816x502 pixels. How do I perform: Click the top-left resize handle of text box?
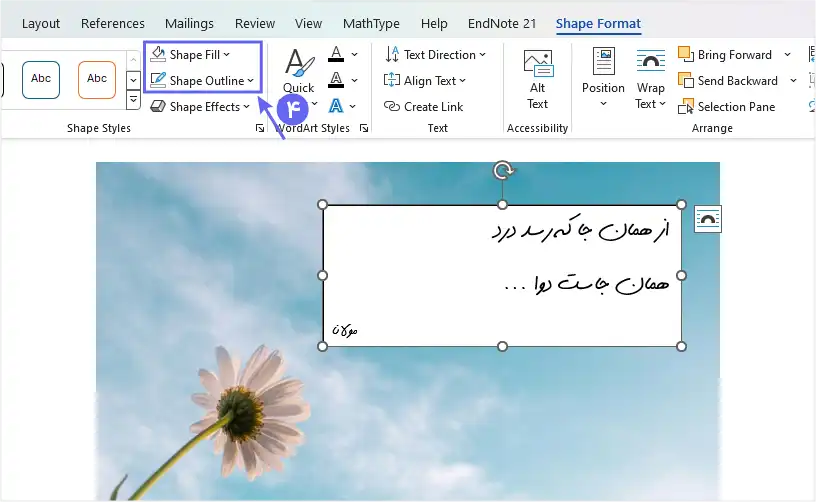pos(322,204)
